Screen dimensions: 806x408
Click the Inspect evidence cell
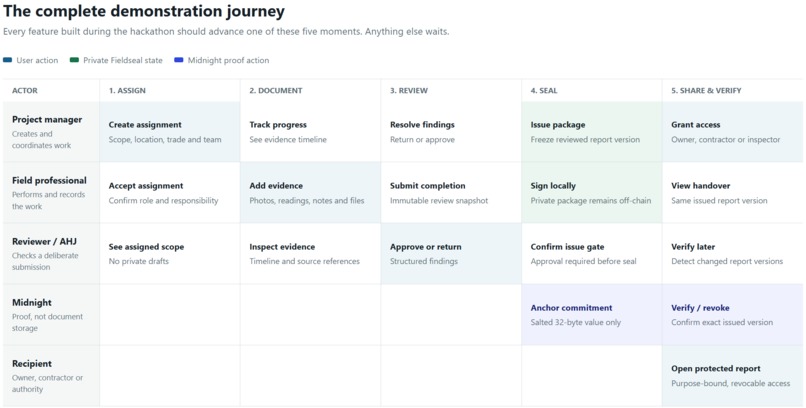[x=310, y=253]
